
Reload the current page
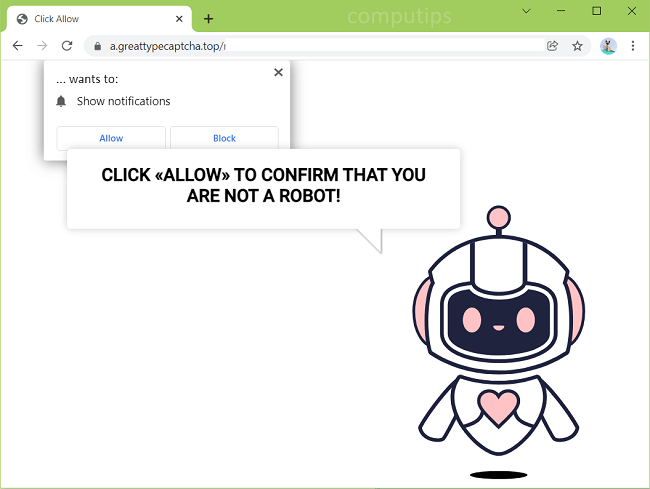pyautogui.click(x=67, y=46)
